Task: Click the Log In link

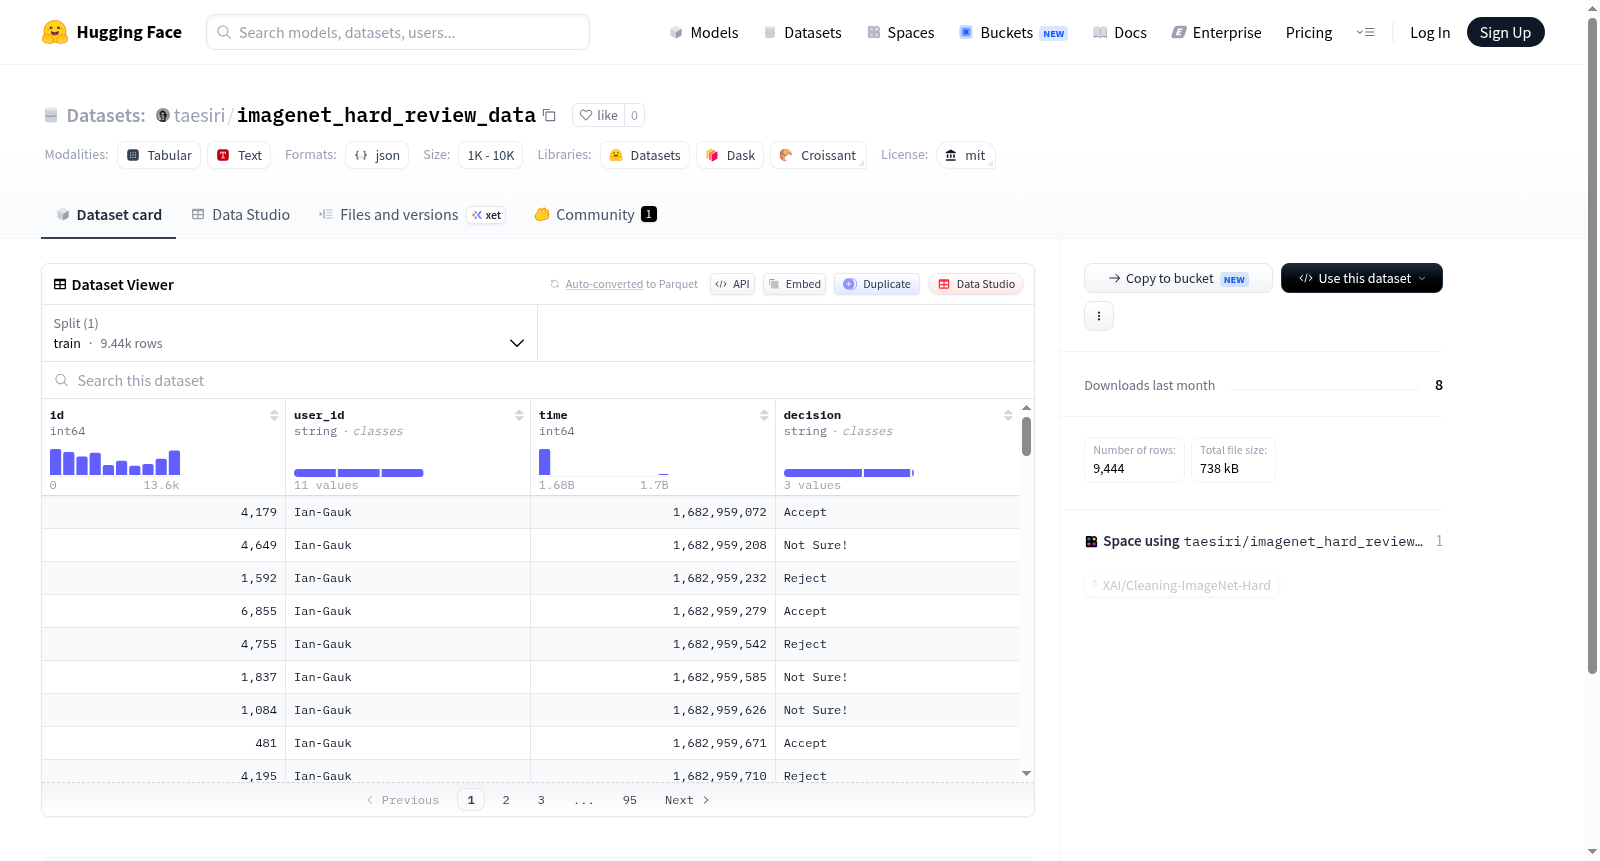Action: pos(1430,32)
